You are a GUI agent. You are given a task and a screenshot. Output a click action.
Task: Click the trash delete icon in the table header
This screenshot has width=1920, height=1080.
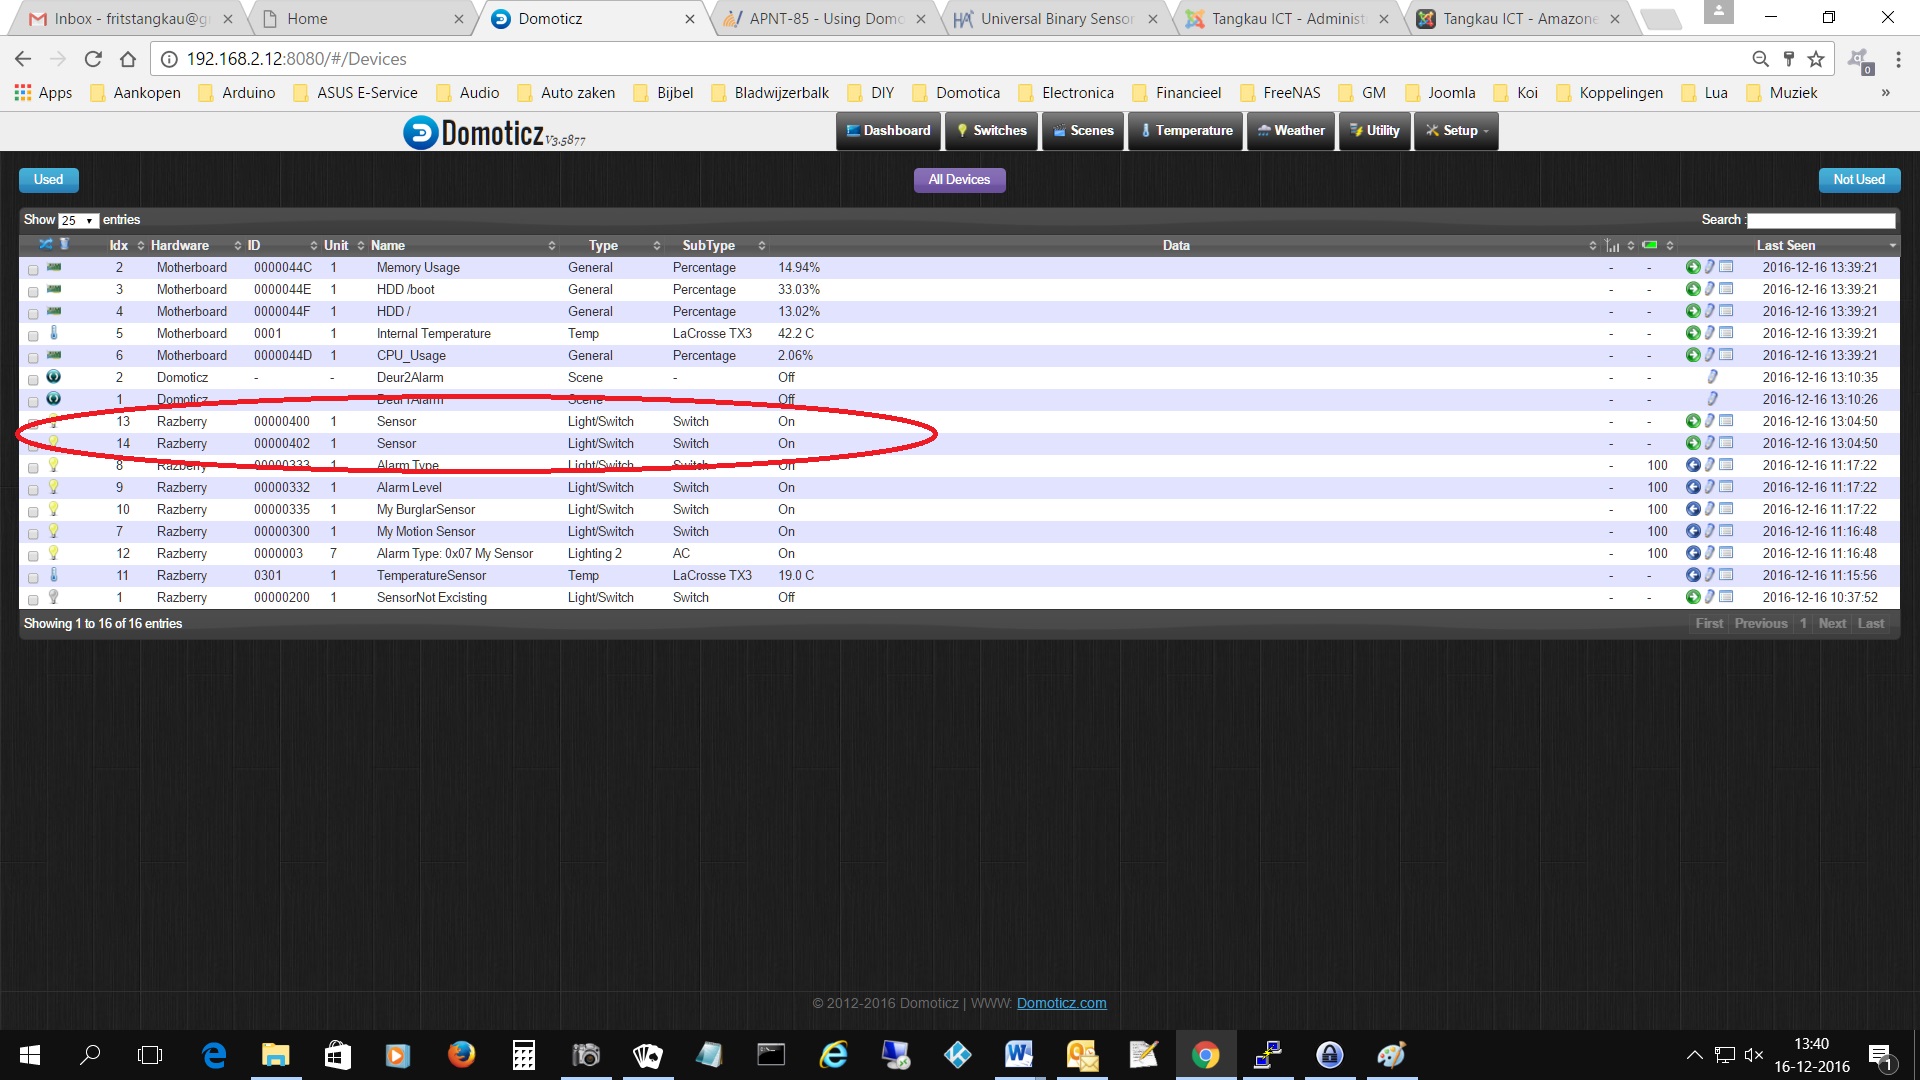(x=65, y=244)
